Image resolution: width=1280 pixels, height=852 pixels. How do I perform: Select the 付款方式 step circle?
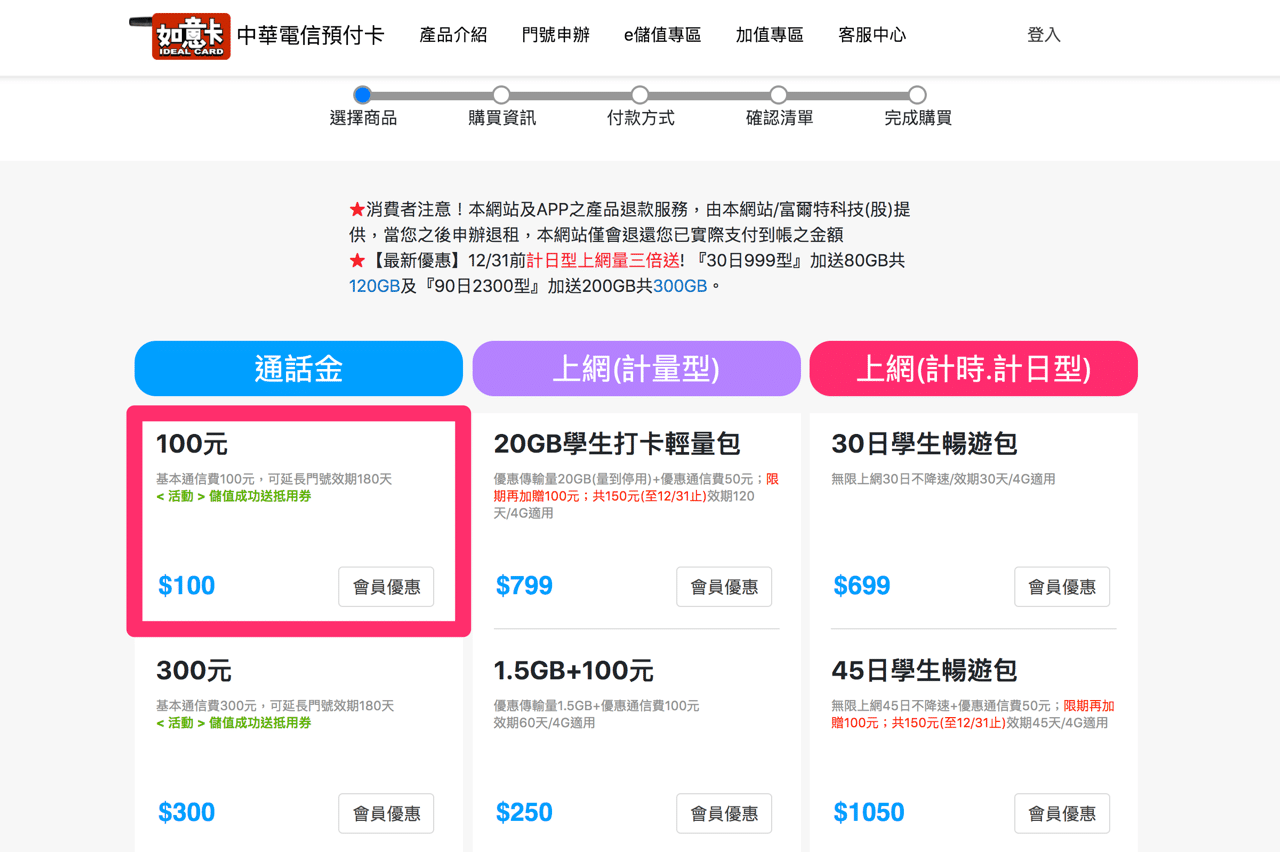coord(640,95)
